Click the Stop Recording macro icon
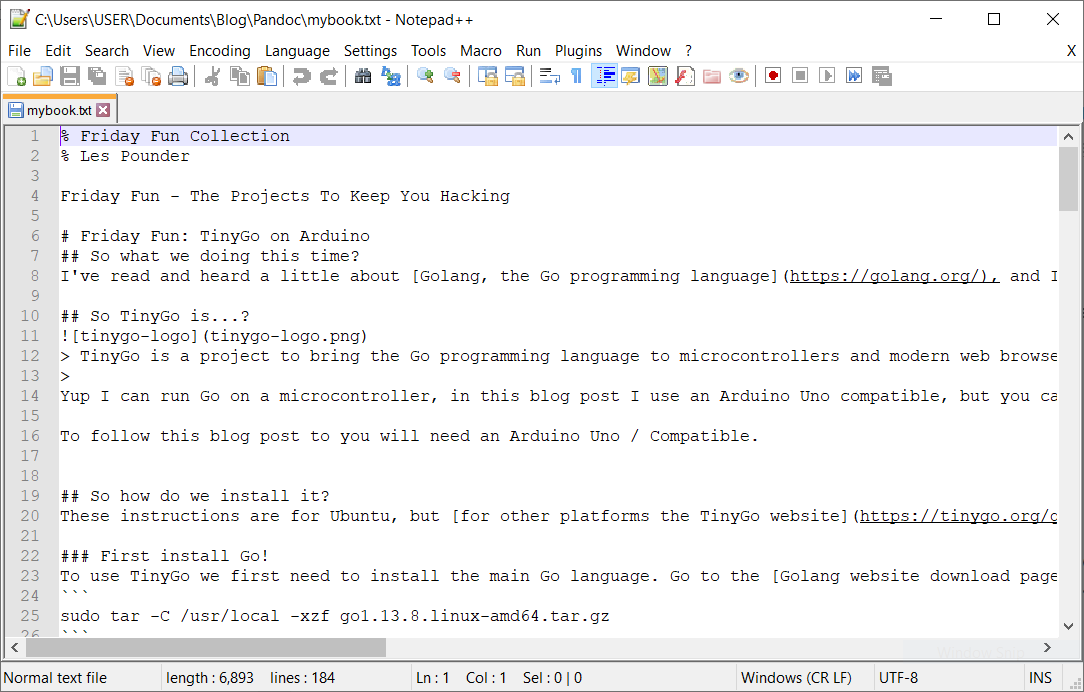Screen dimensions: 1084x692 (800, 75)
